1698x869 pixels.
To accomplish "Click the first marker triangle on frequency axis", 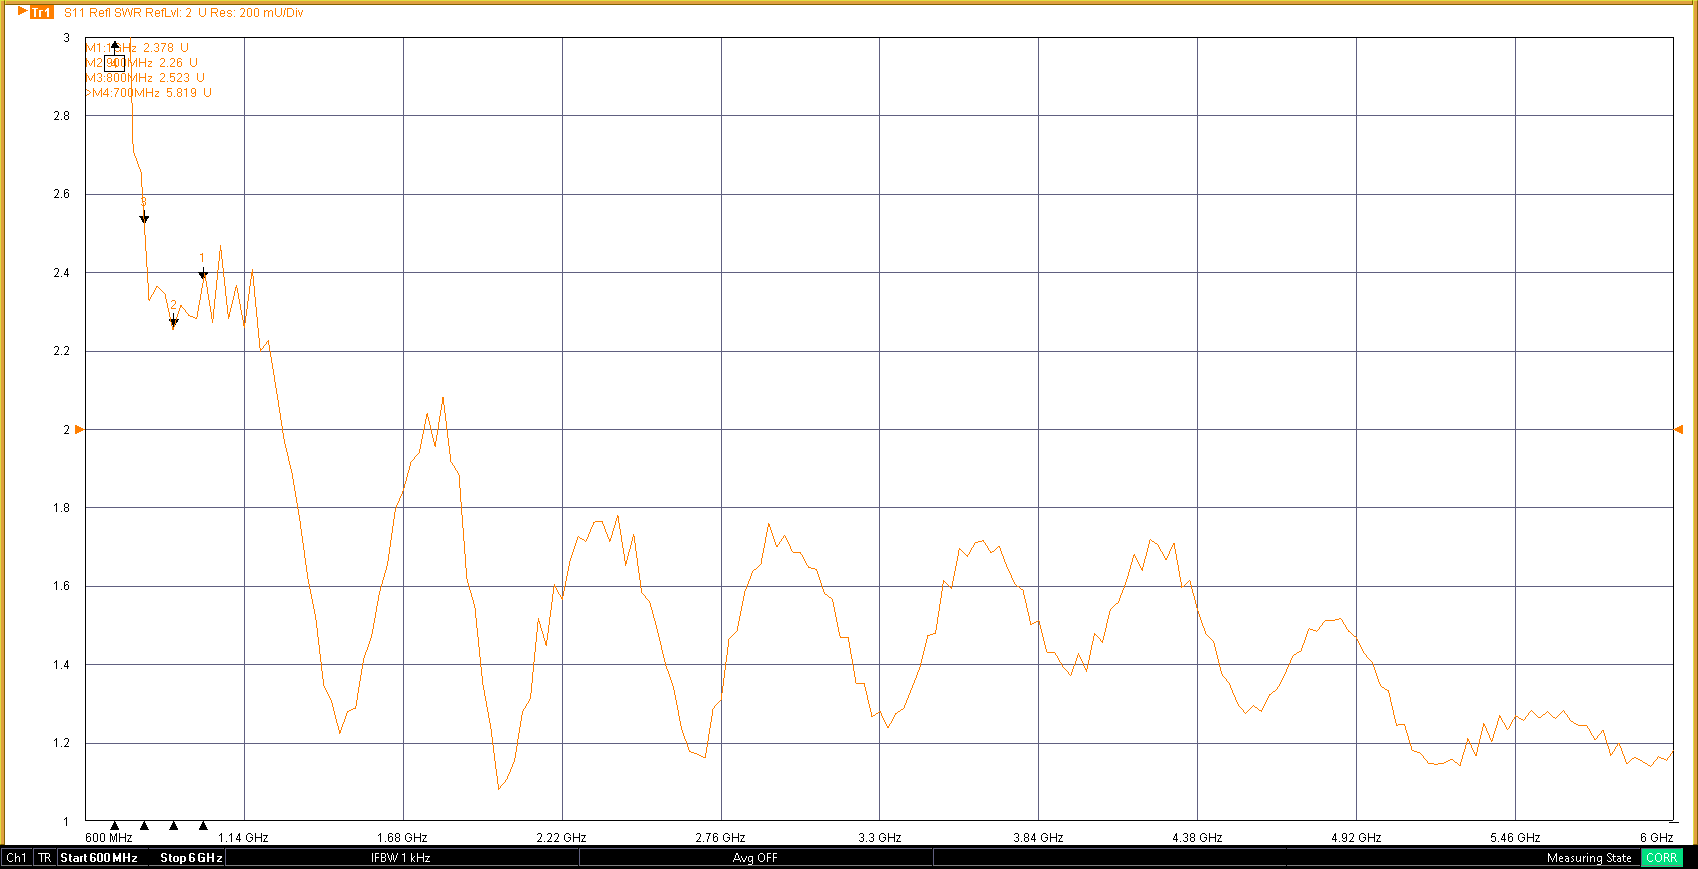I will (x=115, y=825).
